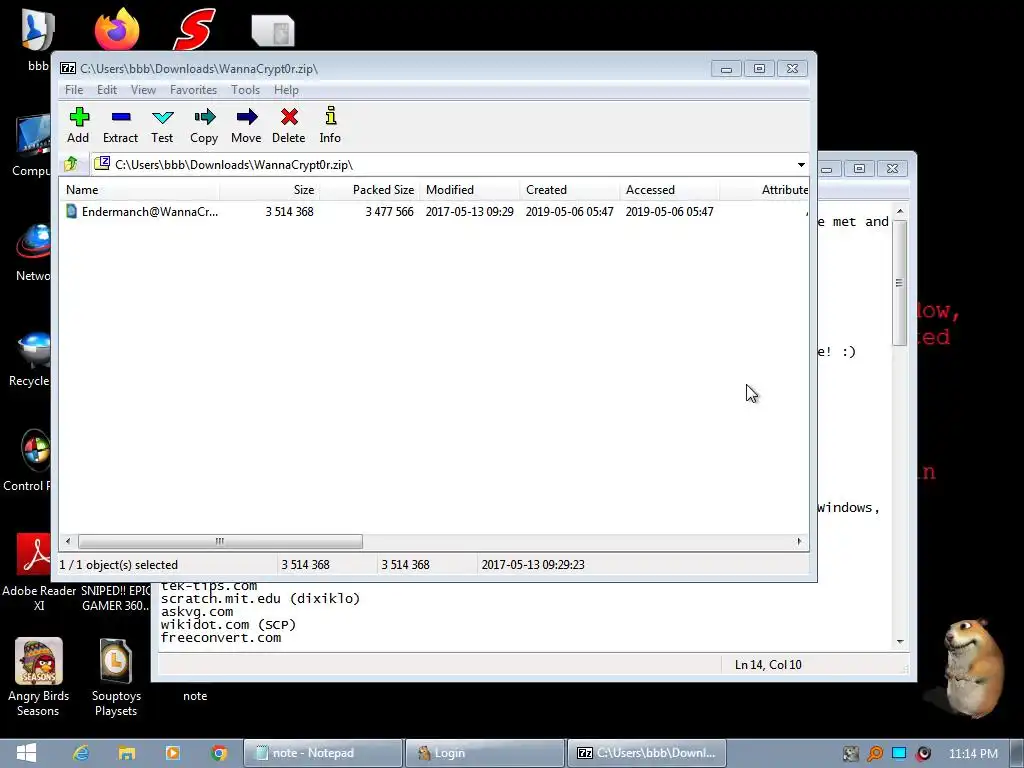Extract the archive with the Extract button
The width and height of the screenshot is (1024, 768).
(x=121, y=125)
